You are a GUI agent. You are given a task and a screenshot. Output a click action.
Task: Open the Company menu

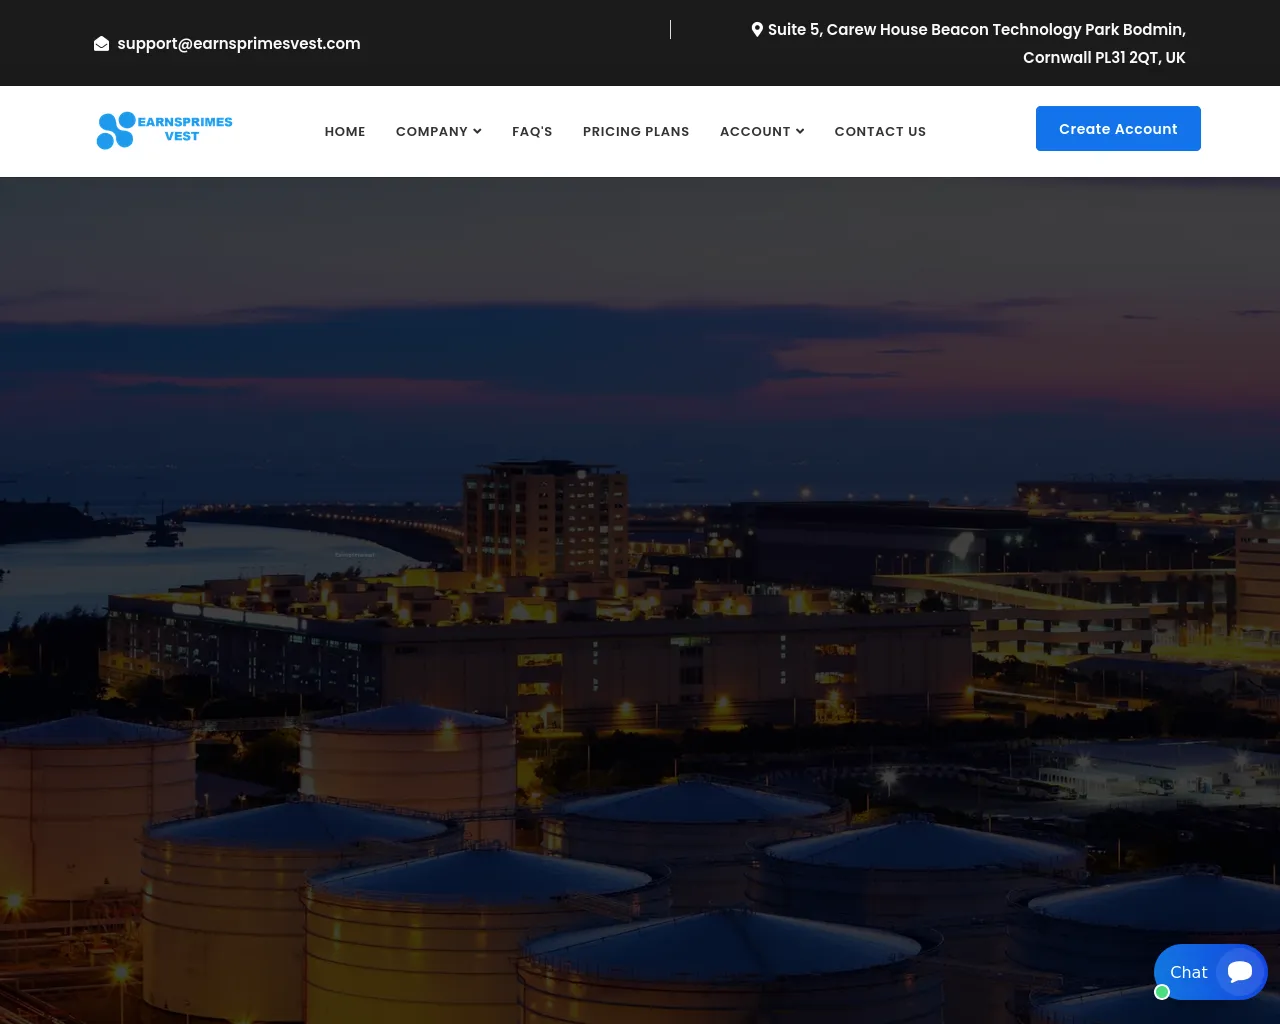point(438,131)
